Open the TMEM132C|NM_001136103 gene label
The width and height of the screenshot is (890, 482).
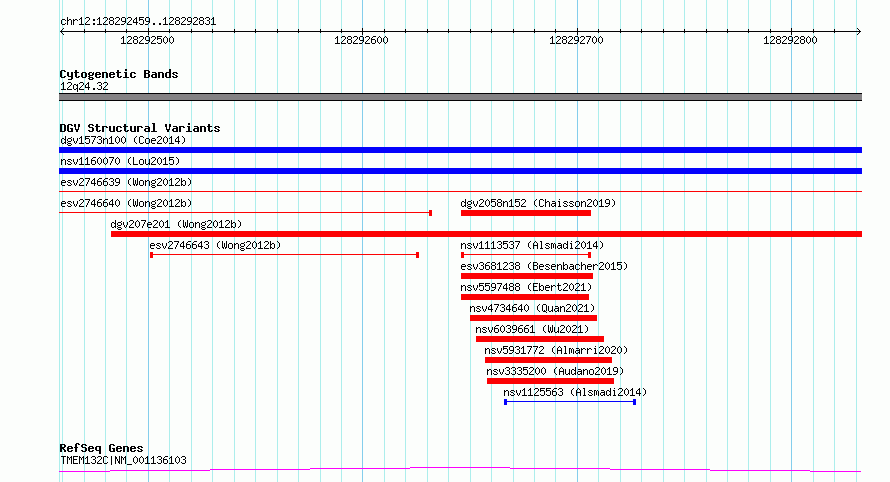pyautogui.click(x=123, y=460)
